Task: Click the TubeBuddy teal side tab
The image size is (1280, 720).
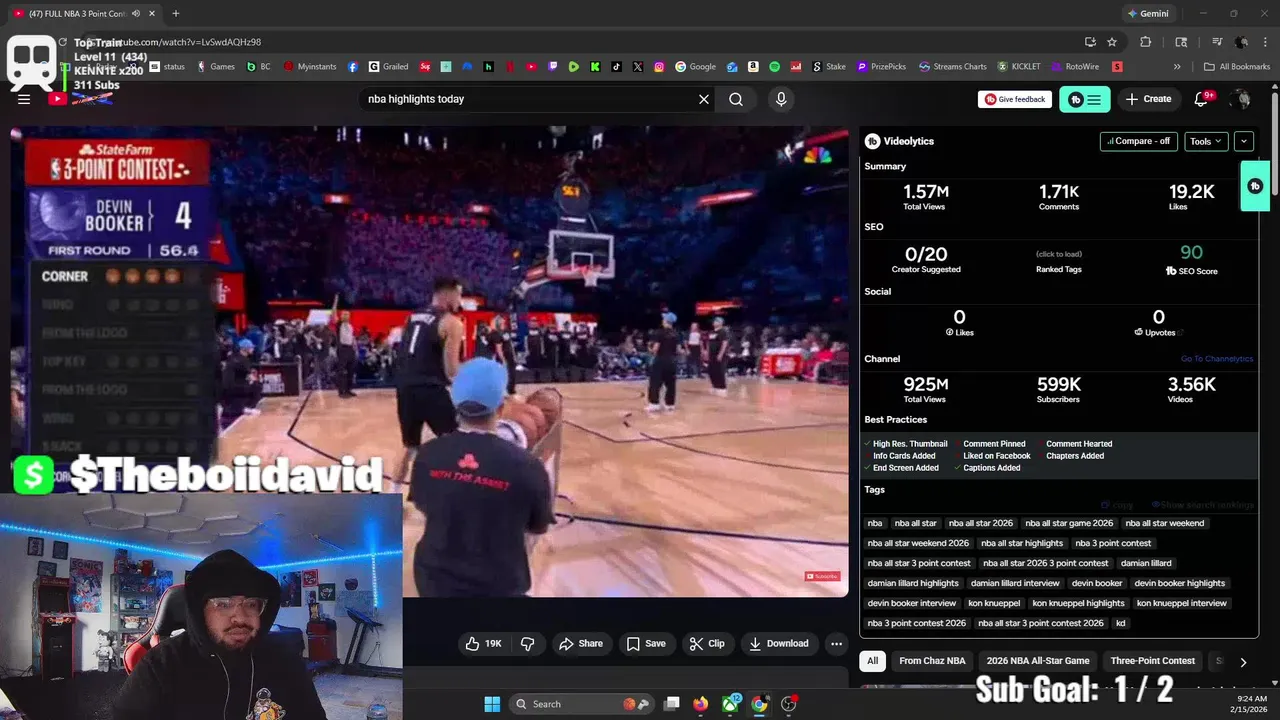Action: [x=1255, y=186]
